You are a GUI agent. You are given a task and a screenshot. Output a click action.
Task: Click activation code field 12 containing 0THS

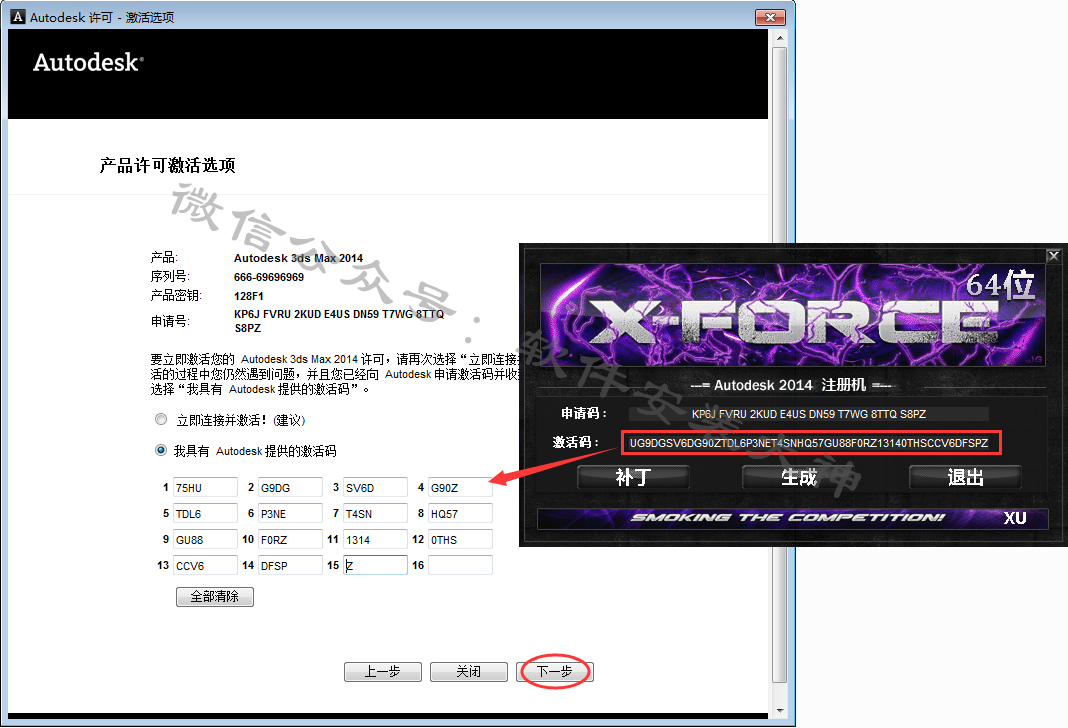coord(460,539)
